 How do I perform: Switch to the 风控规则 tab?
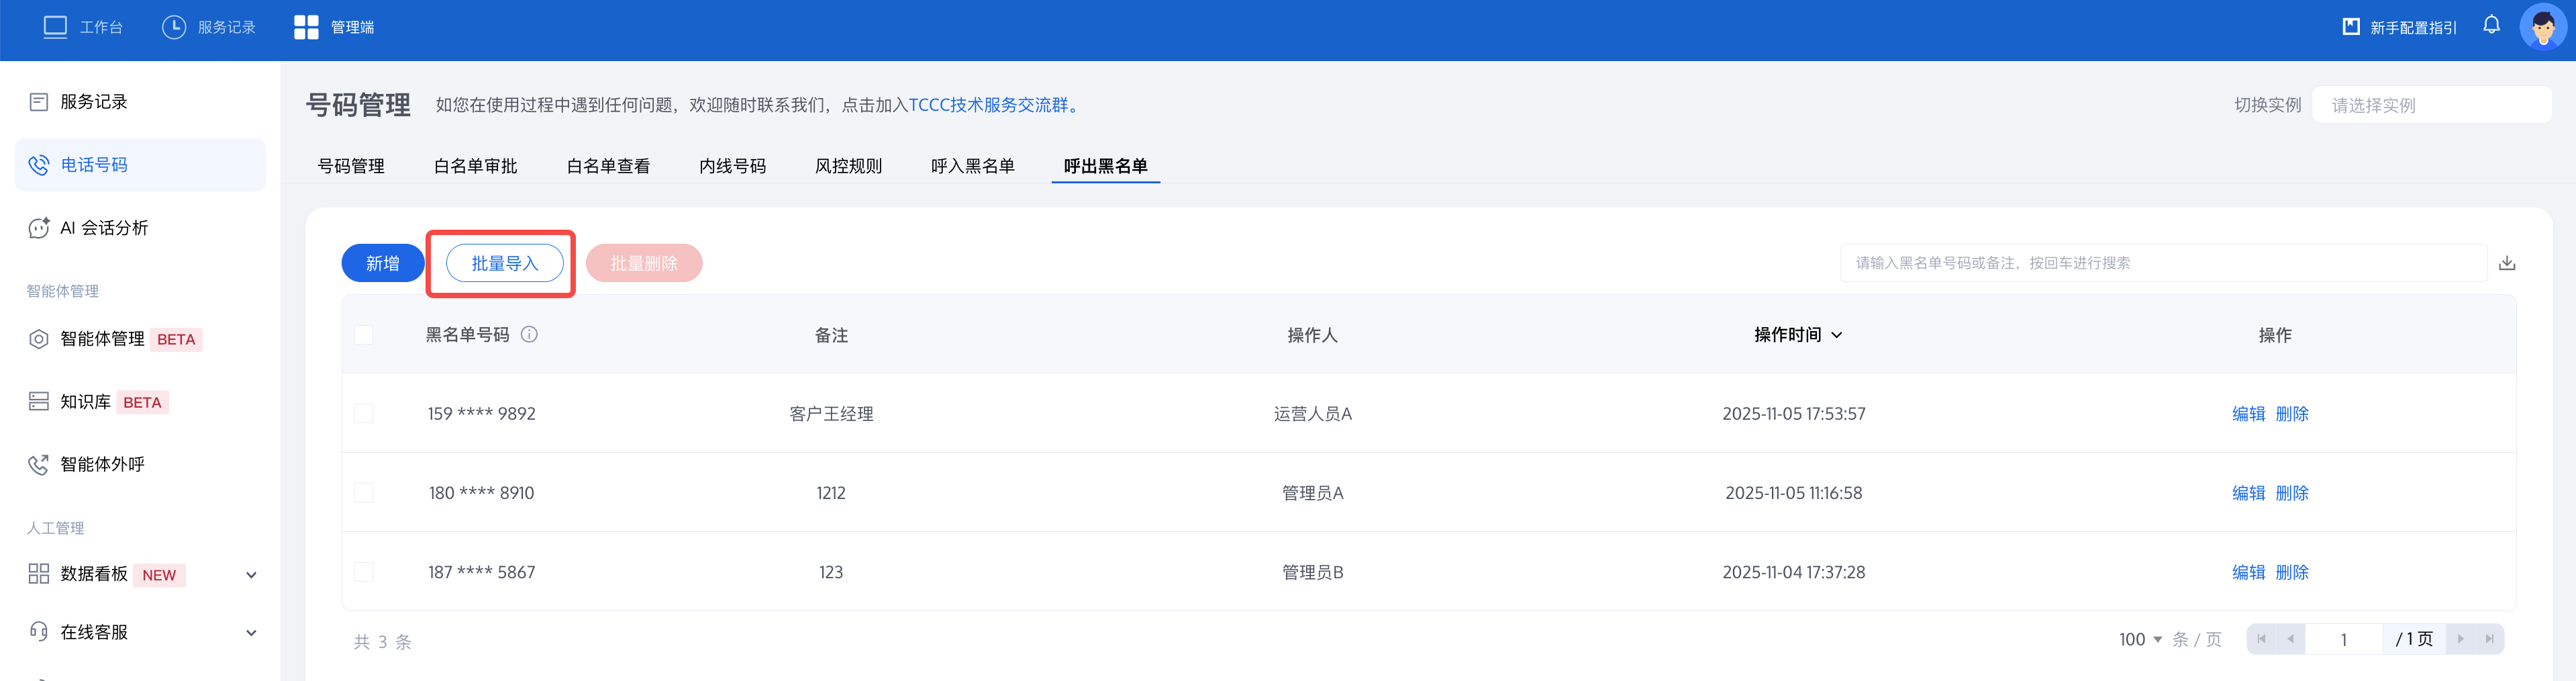(x=848, y=166)
